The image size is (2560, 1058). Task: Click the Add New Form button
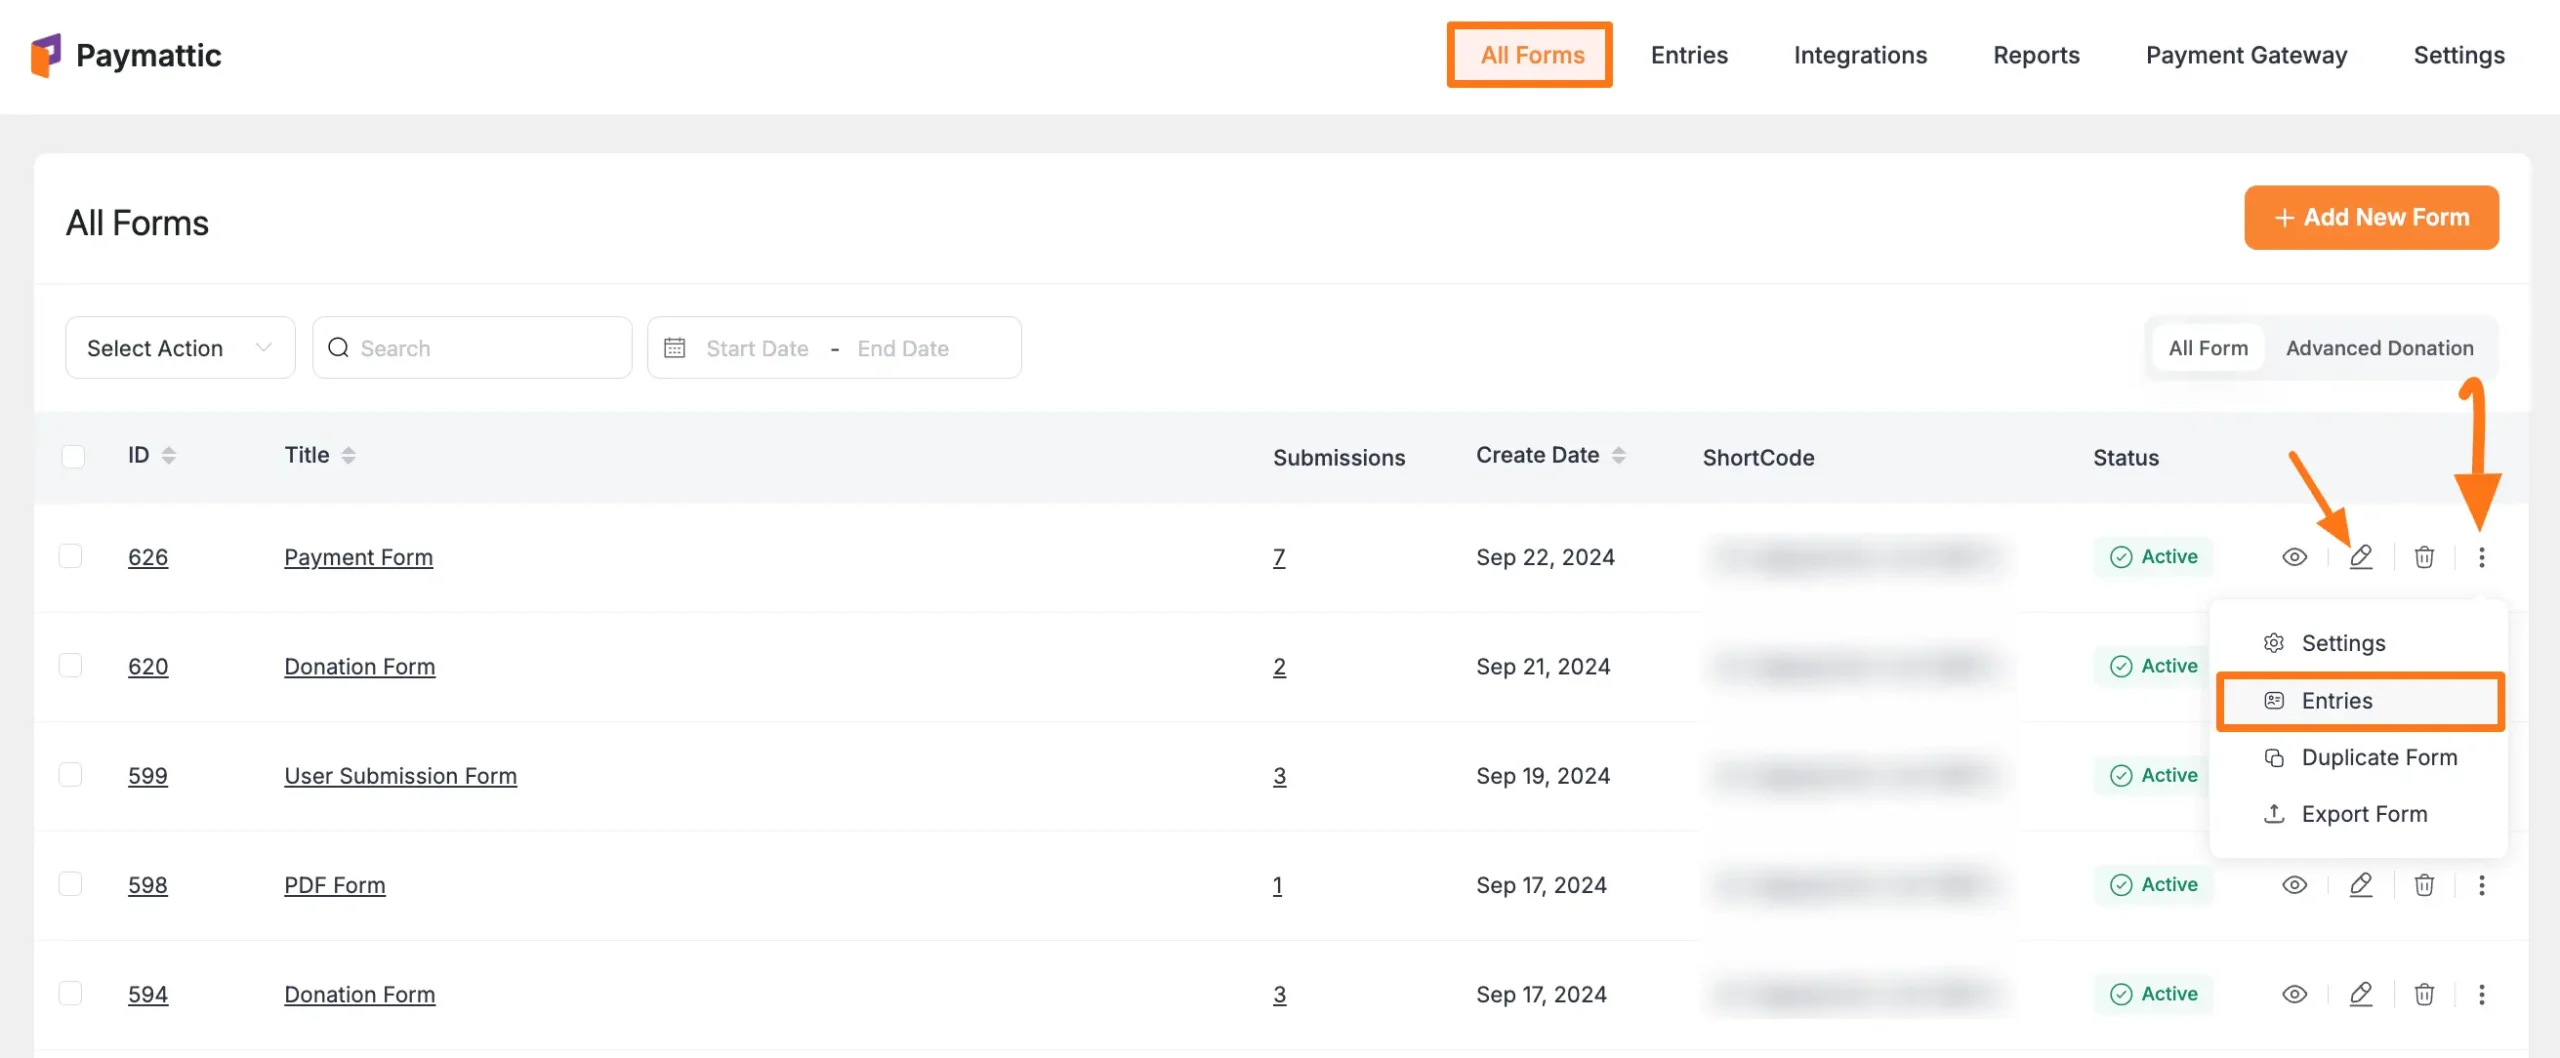point(2371,217)
